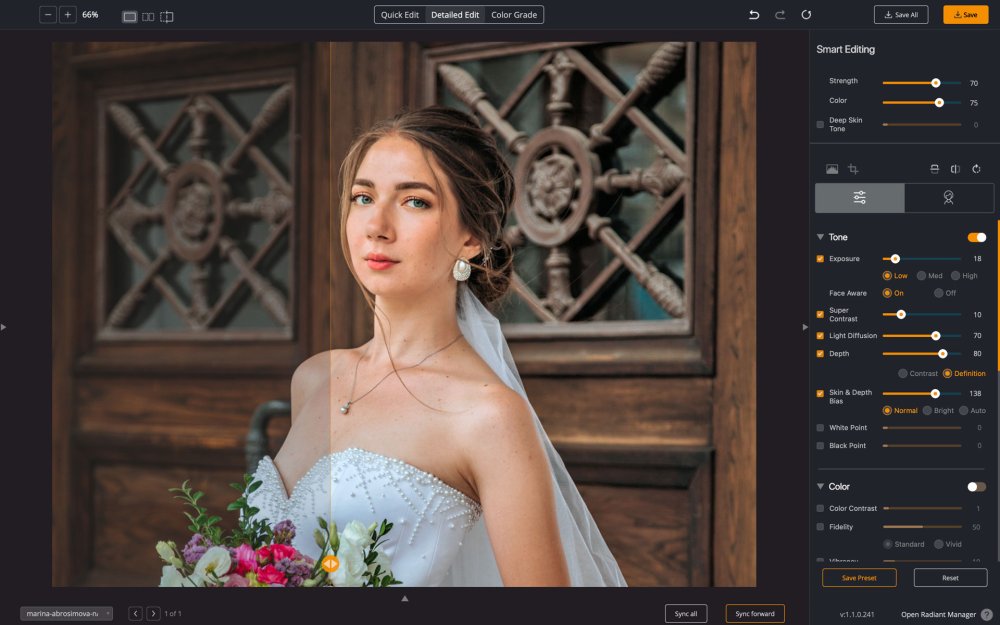Uncheck the Exposure checkbox
Image resolution: width=1000 pixels, height=625 pixels.
pos(820,259)
